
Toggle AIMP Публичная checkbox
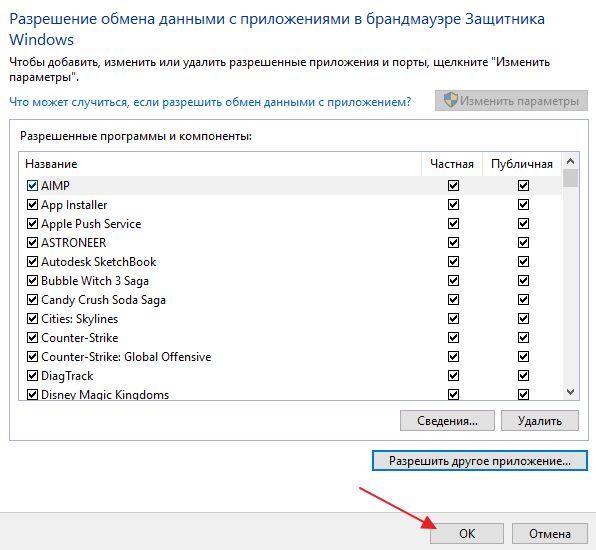pos(523,185)
